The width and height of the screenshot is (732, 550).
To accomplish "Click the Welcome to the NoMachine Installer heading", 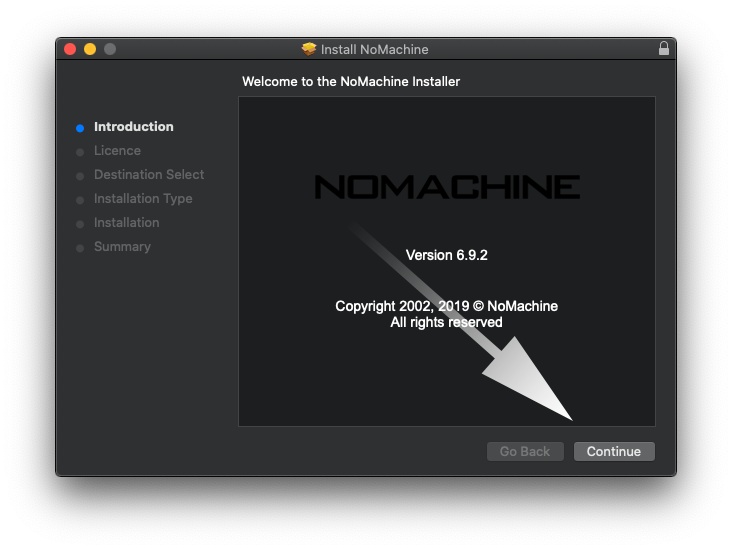I will tap(351, 82).
